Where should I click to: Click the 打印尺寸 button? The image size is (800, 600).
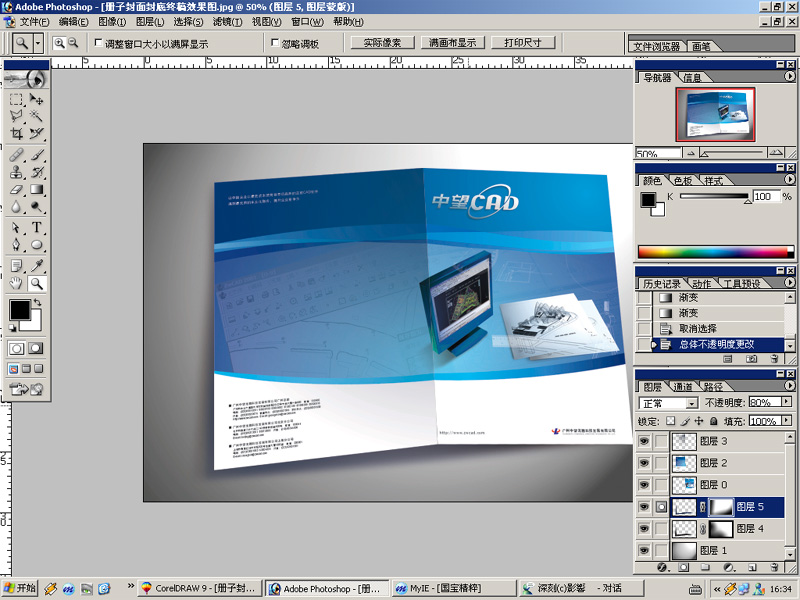tap(523, 43)
